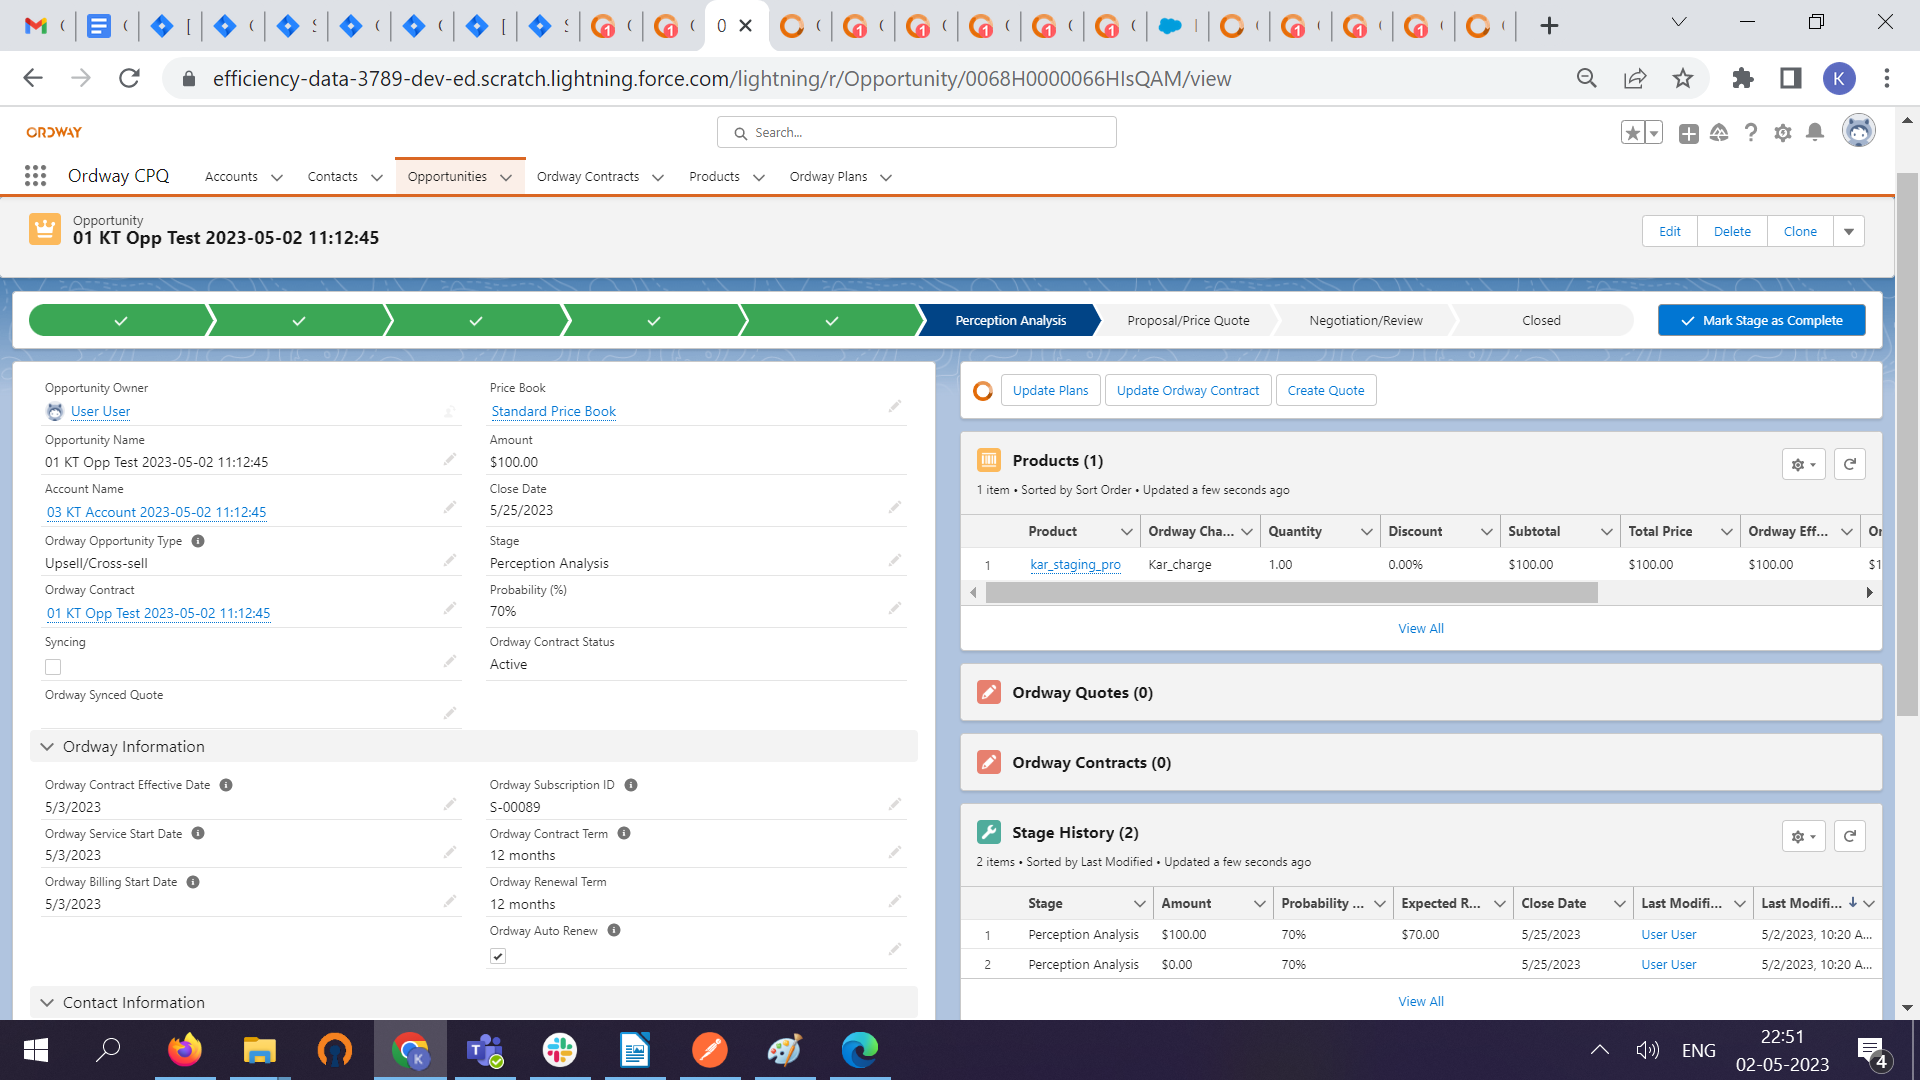Open Microsoft Teams from the taskbar
Viewport: 1920px width, 1080px height.
[485, 1050]
